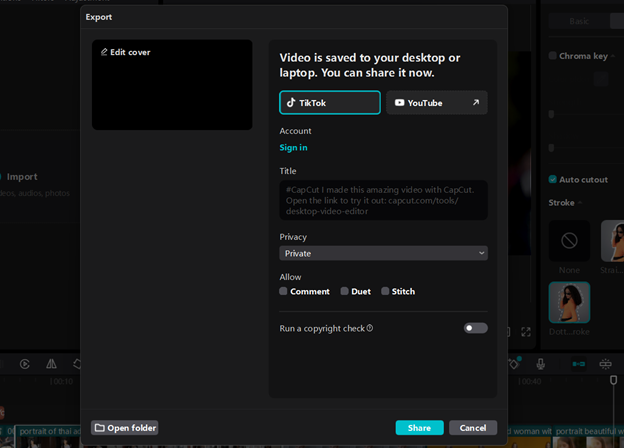Image resolution: width=624 pixels, height=448 pixels.
Task: Click the second Chroma key slider handle
Action: tap(551, 148)
